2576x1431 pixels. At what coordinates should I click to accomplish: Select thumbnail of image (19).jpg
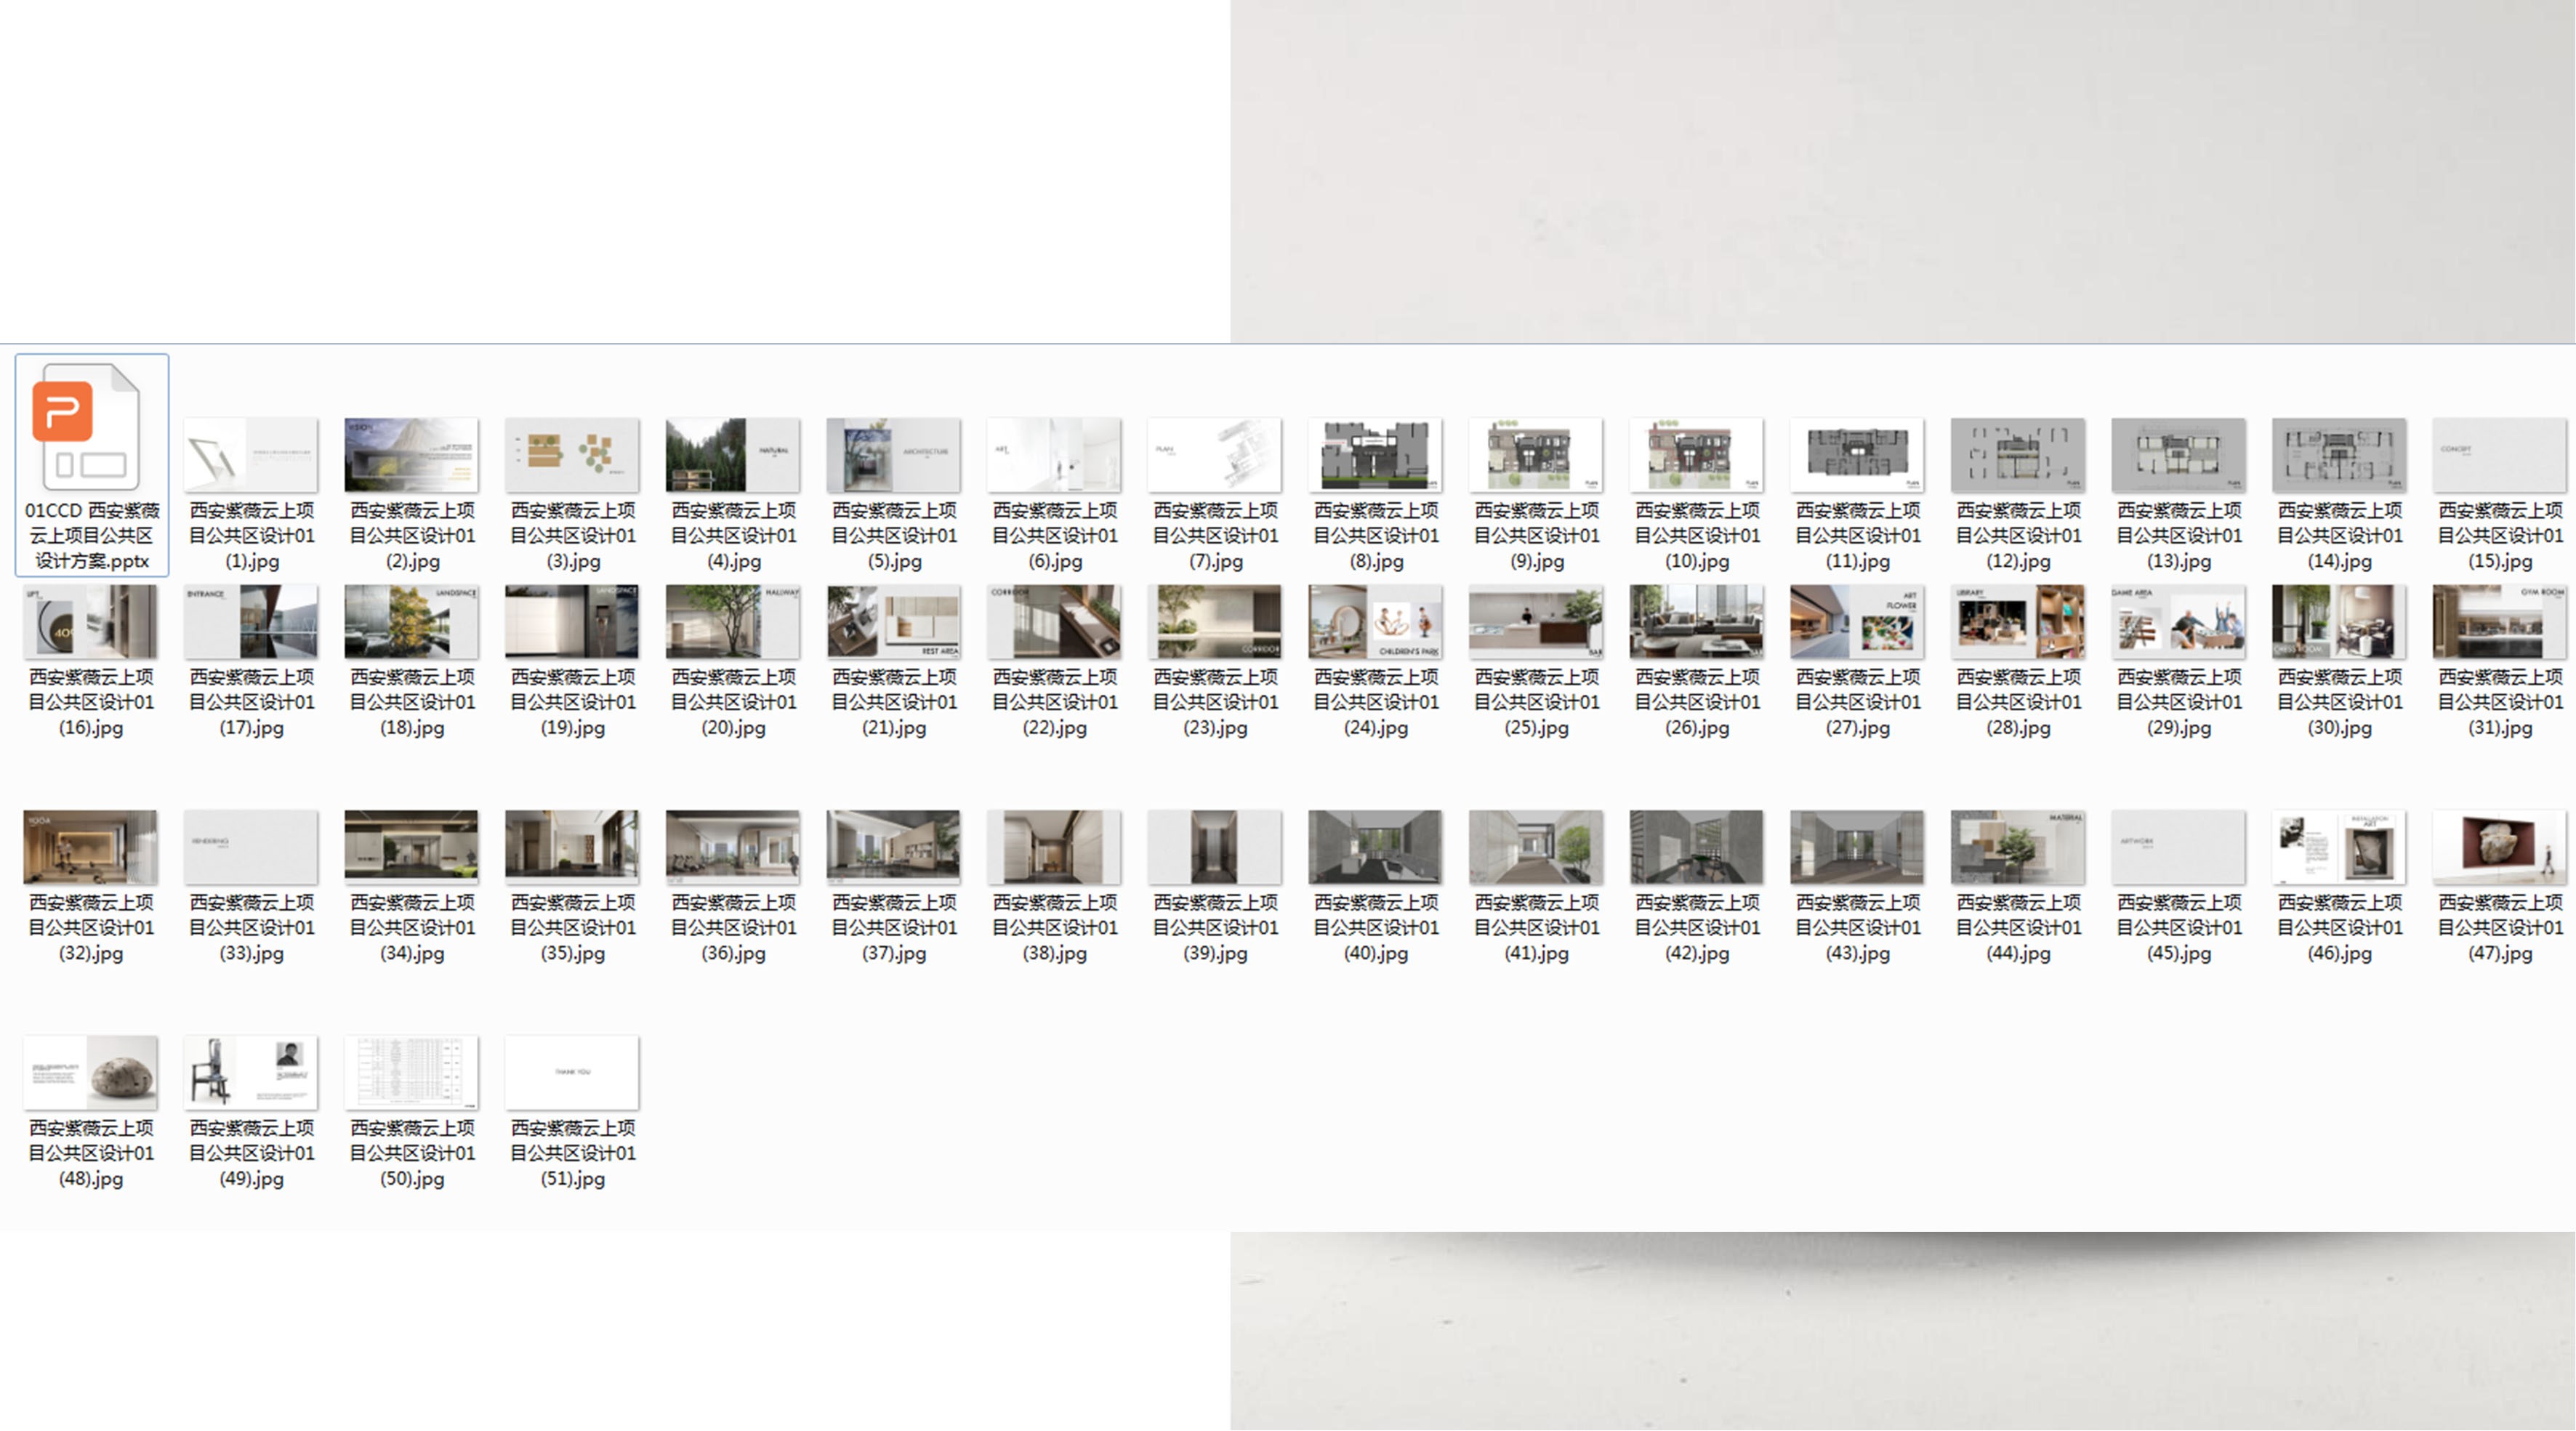(x=573, y=622)
